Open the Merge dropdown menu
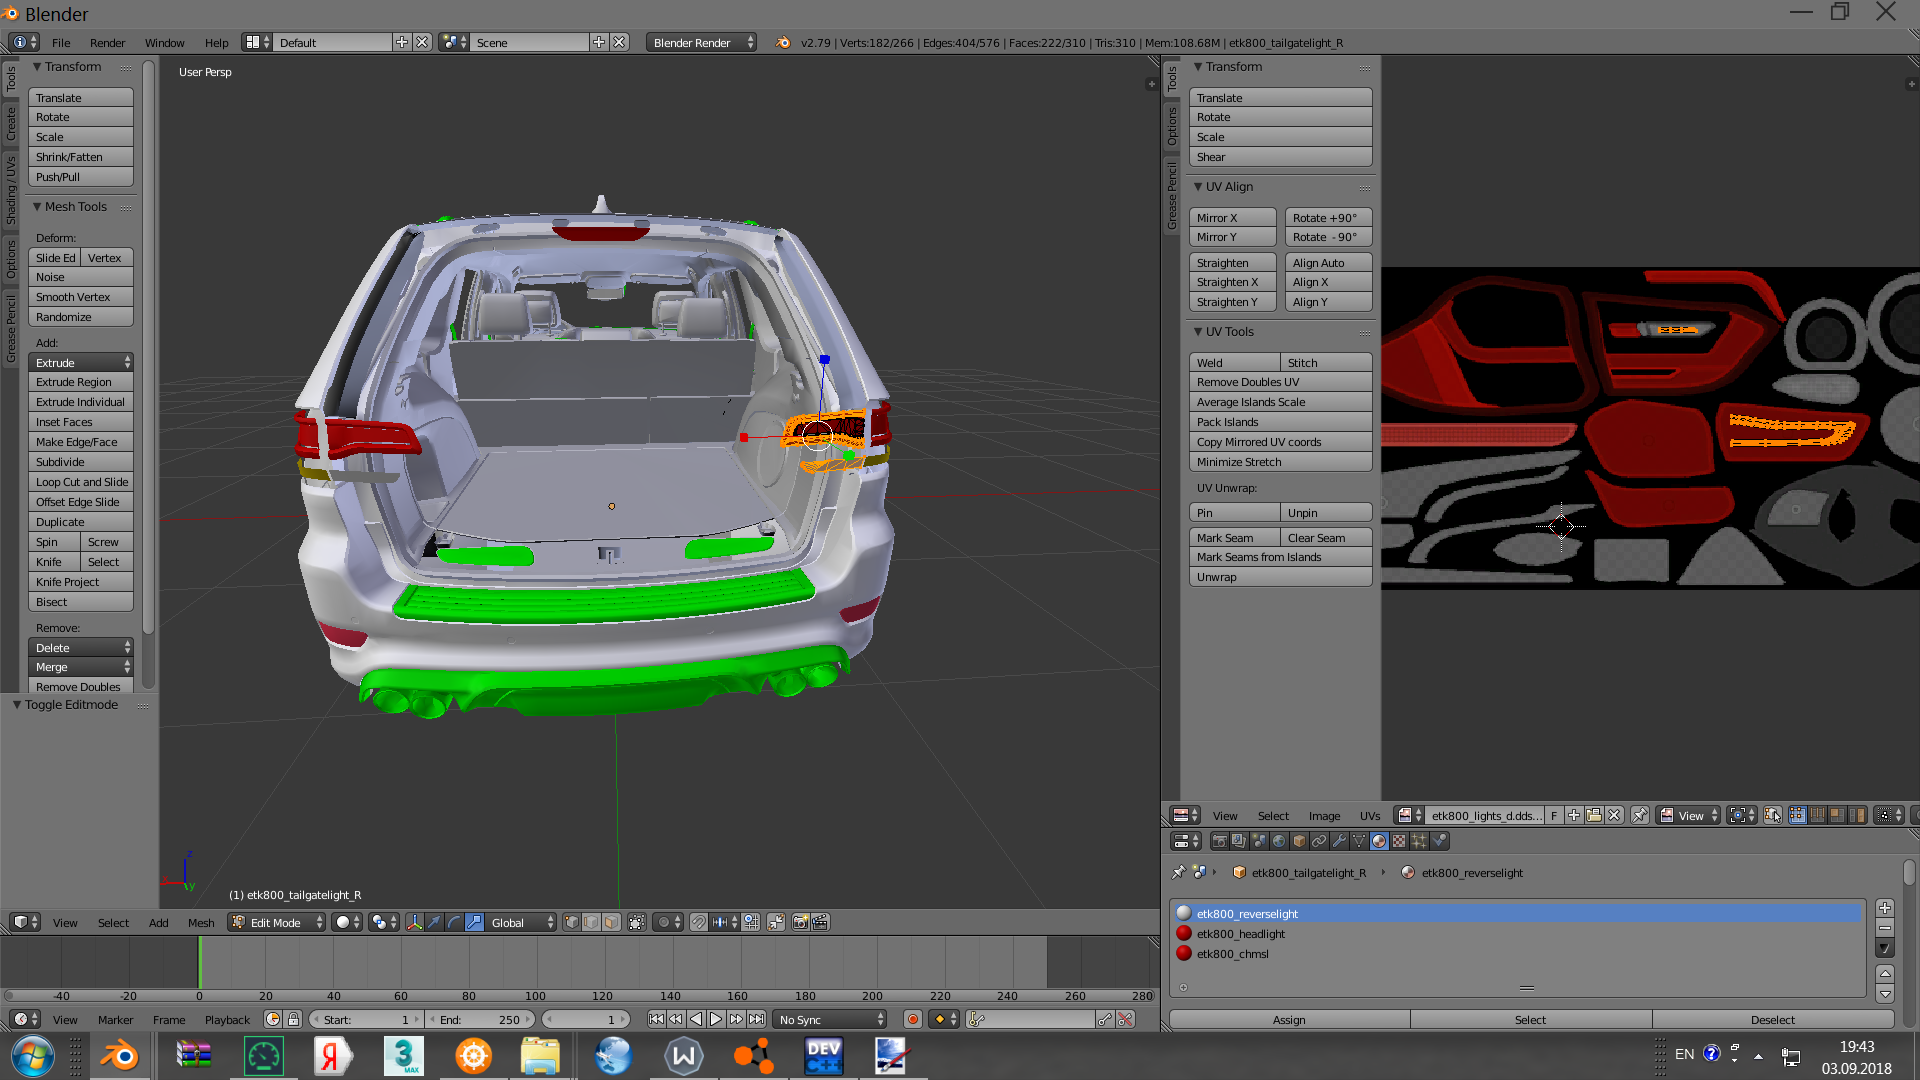The image size is (1920, 1080). tap(81, 667)
